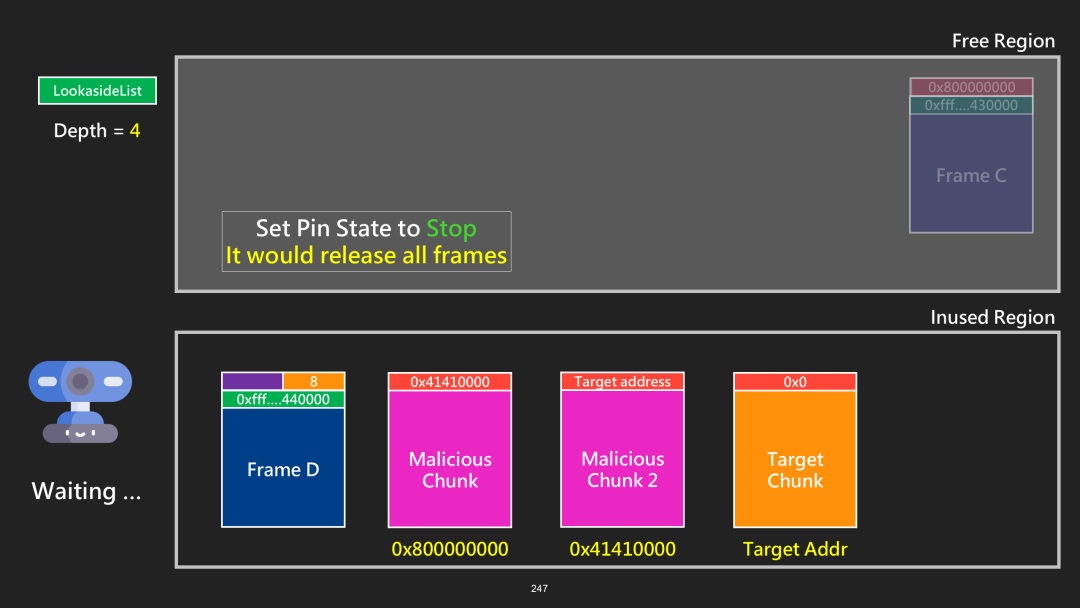Select the Frame D block
This screenshot has width=1080, height=608.
[283, 450]
